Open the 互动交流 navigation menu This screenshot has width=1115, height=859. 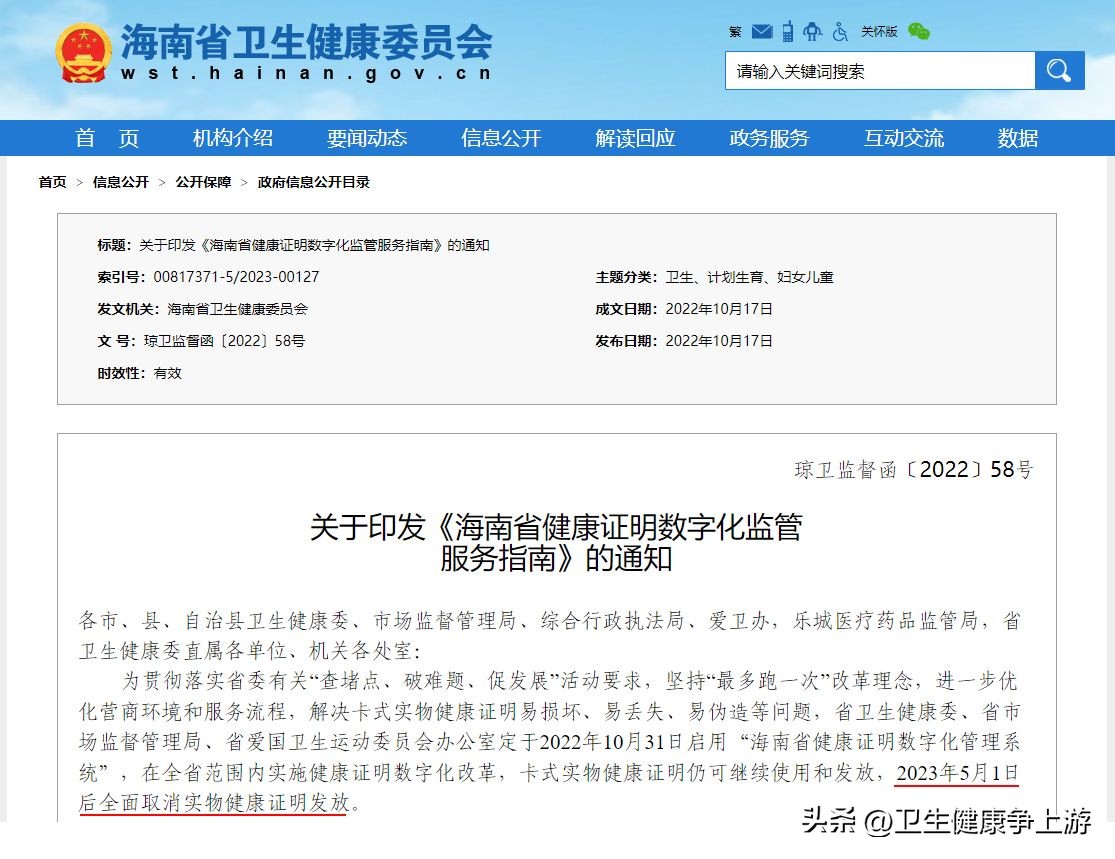tap(903, 138)
